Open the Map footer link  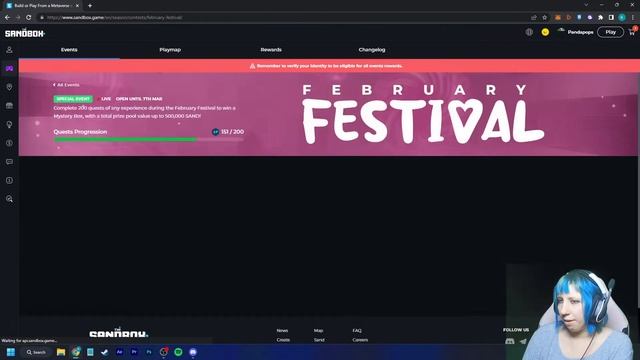tap(318, 331)
